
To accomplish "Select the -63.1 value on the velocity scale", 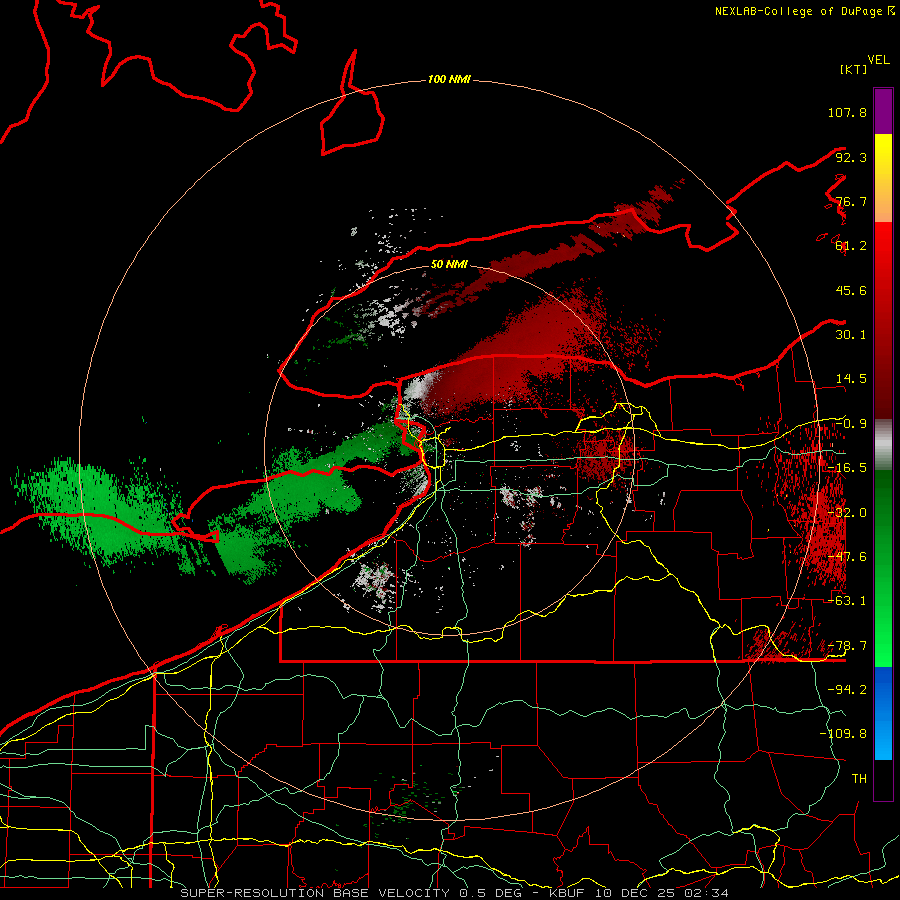I will (847, 601).
